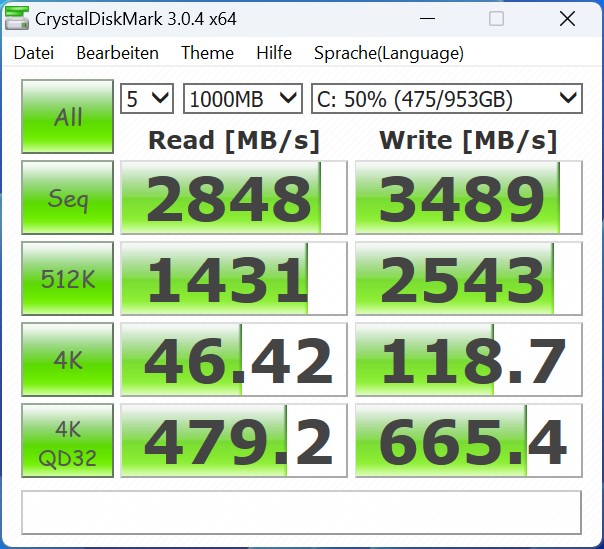Open the Sprache(Language) menu

388,53
